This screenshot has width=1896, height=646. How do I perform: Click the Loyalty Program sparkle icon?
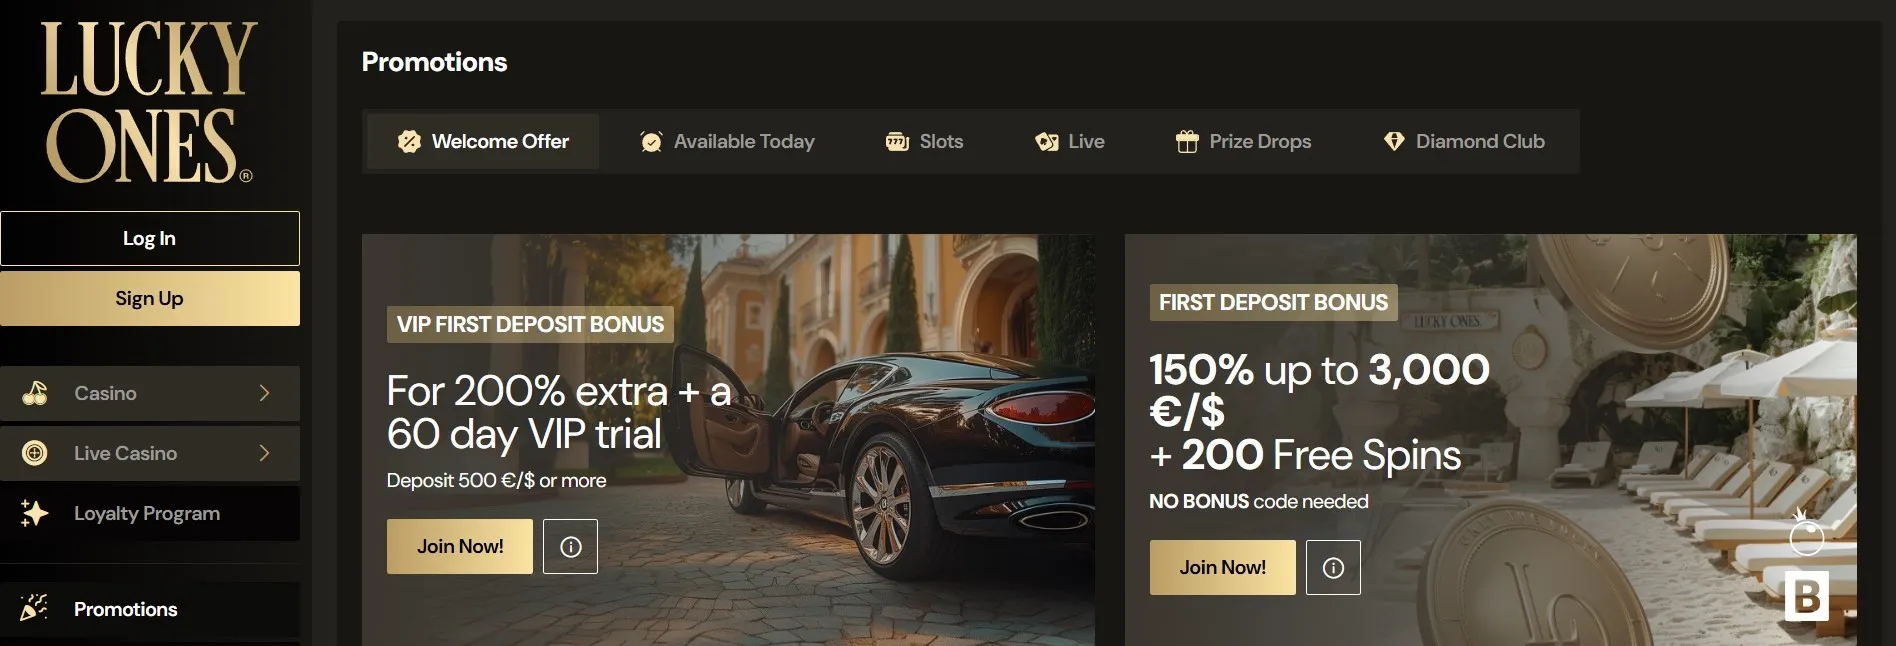point(35,513)
